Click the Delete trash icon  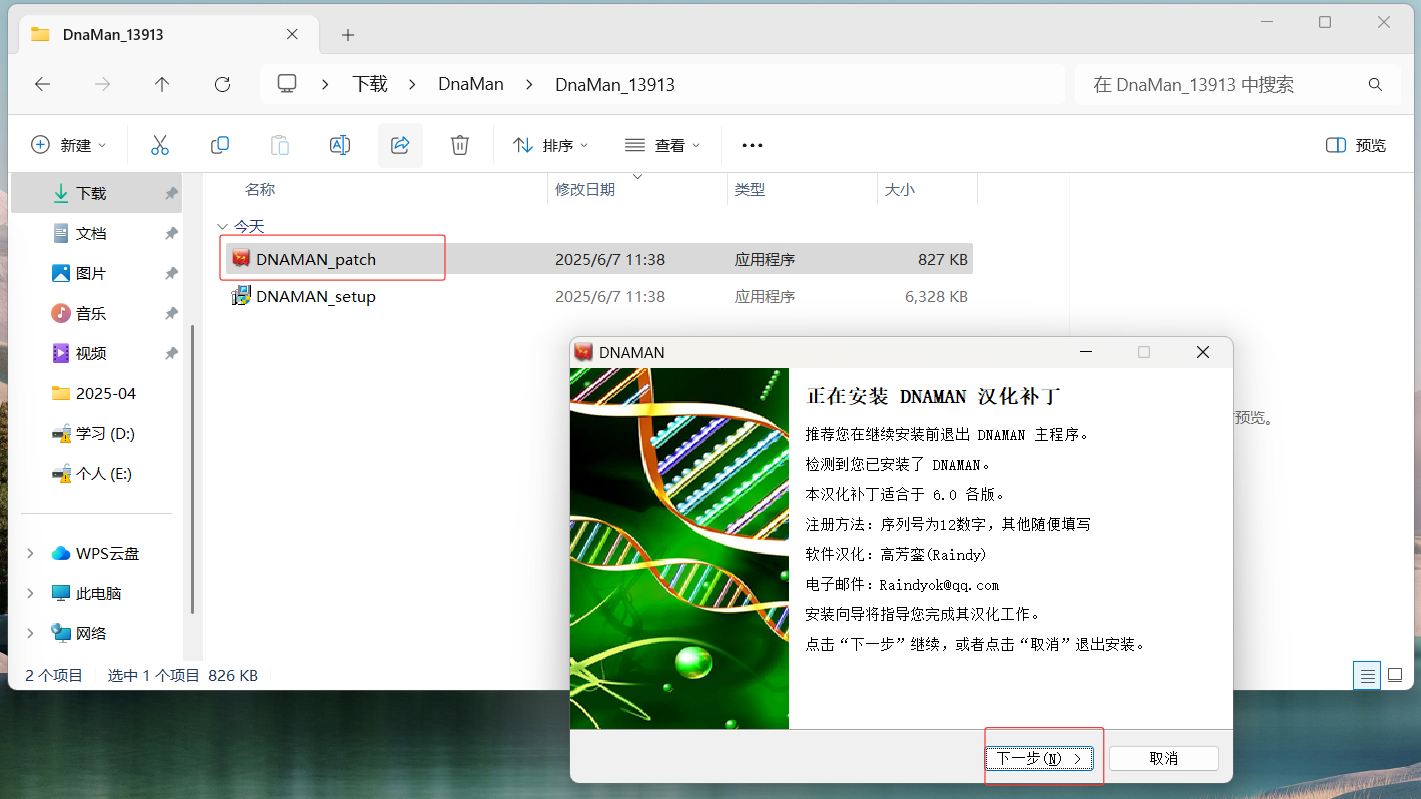coord(460,145)
